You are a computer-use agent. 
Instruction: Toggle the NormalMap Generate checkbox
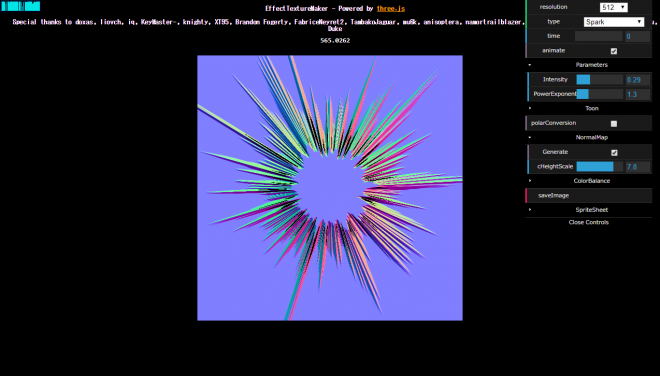coord(614,152)
